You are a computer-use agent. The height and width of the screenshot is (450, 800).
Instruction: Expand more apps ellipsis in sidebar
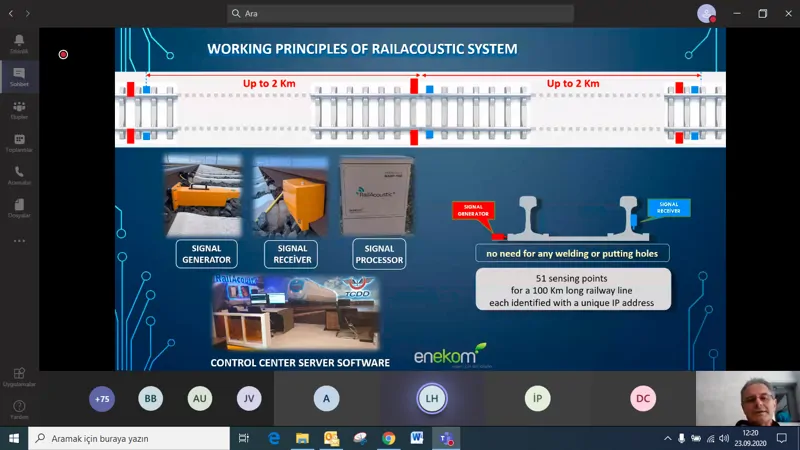(x=19, y=241)
